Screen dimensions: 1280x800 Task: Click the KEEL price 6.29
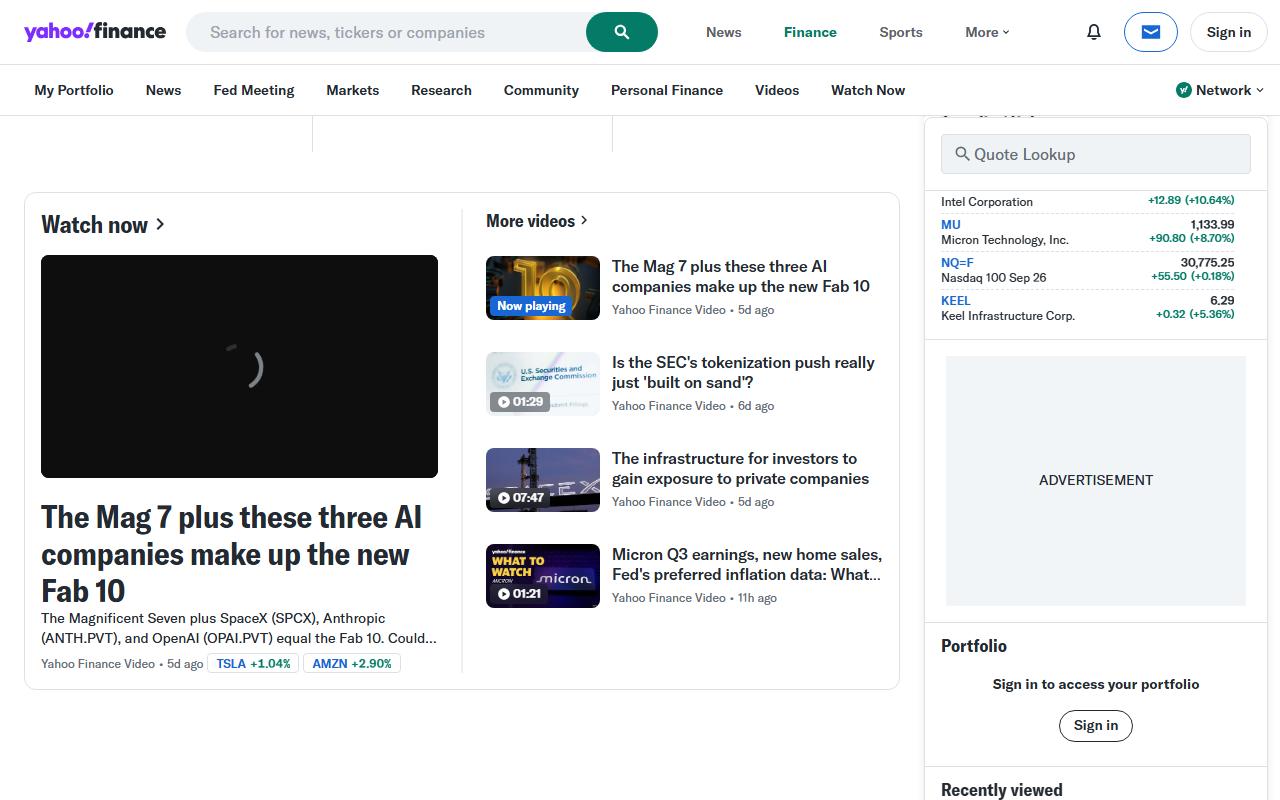(x=1222, y=300)
